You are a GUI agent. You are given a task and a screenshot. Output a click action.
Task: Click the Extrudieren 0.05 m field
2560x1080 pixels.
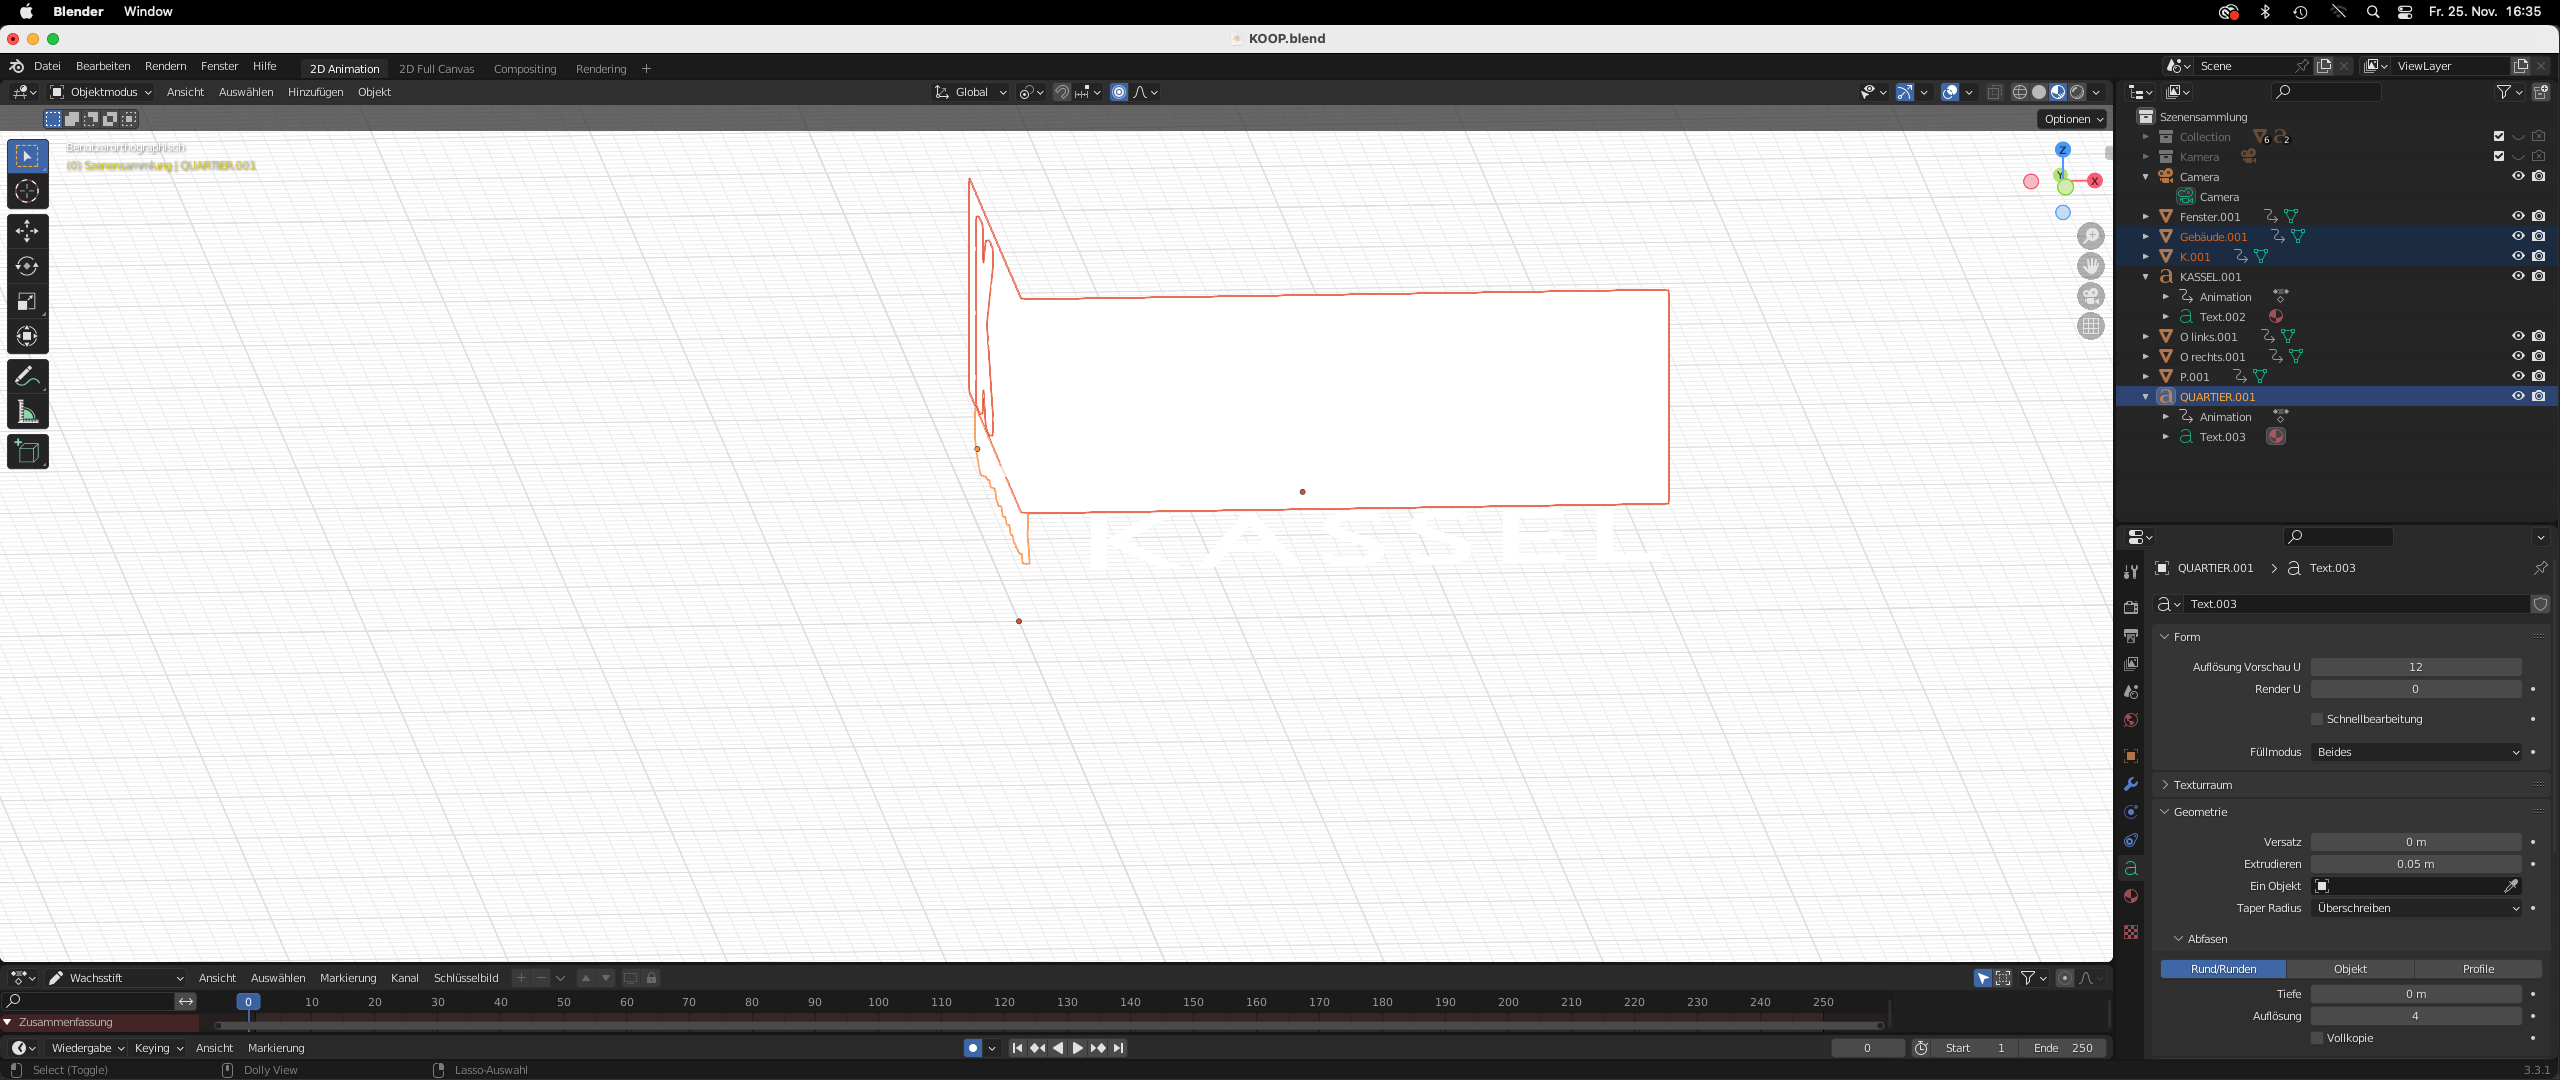click(2415, 864)
